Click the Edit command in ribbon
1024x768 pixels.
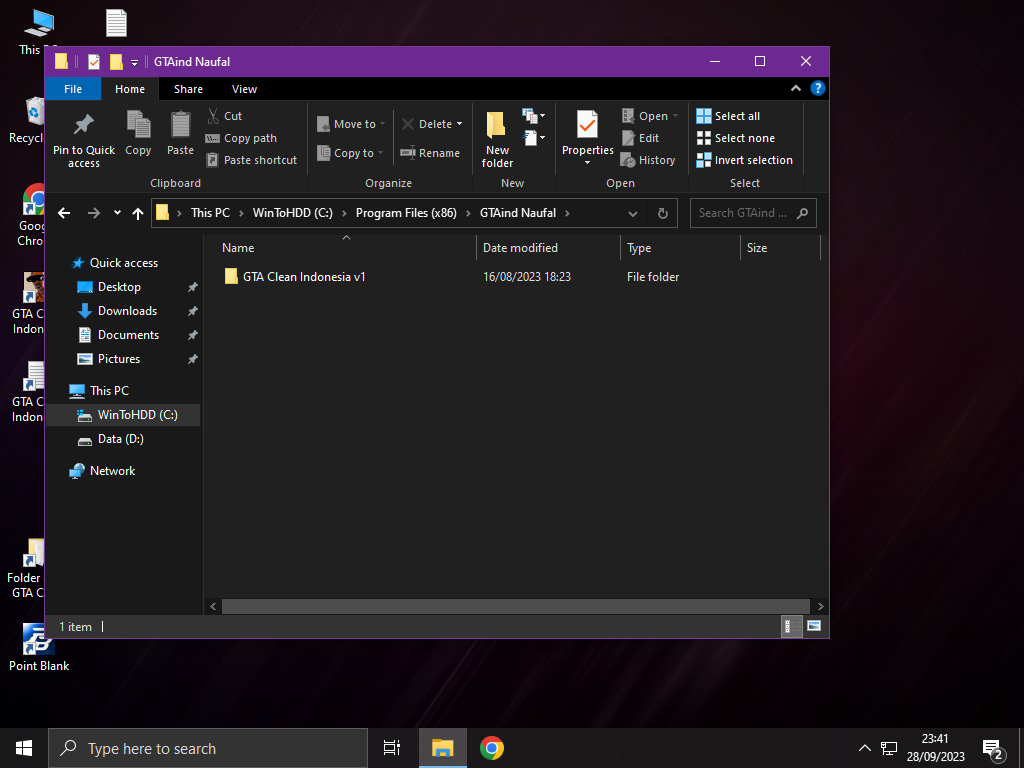point(640,138)
